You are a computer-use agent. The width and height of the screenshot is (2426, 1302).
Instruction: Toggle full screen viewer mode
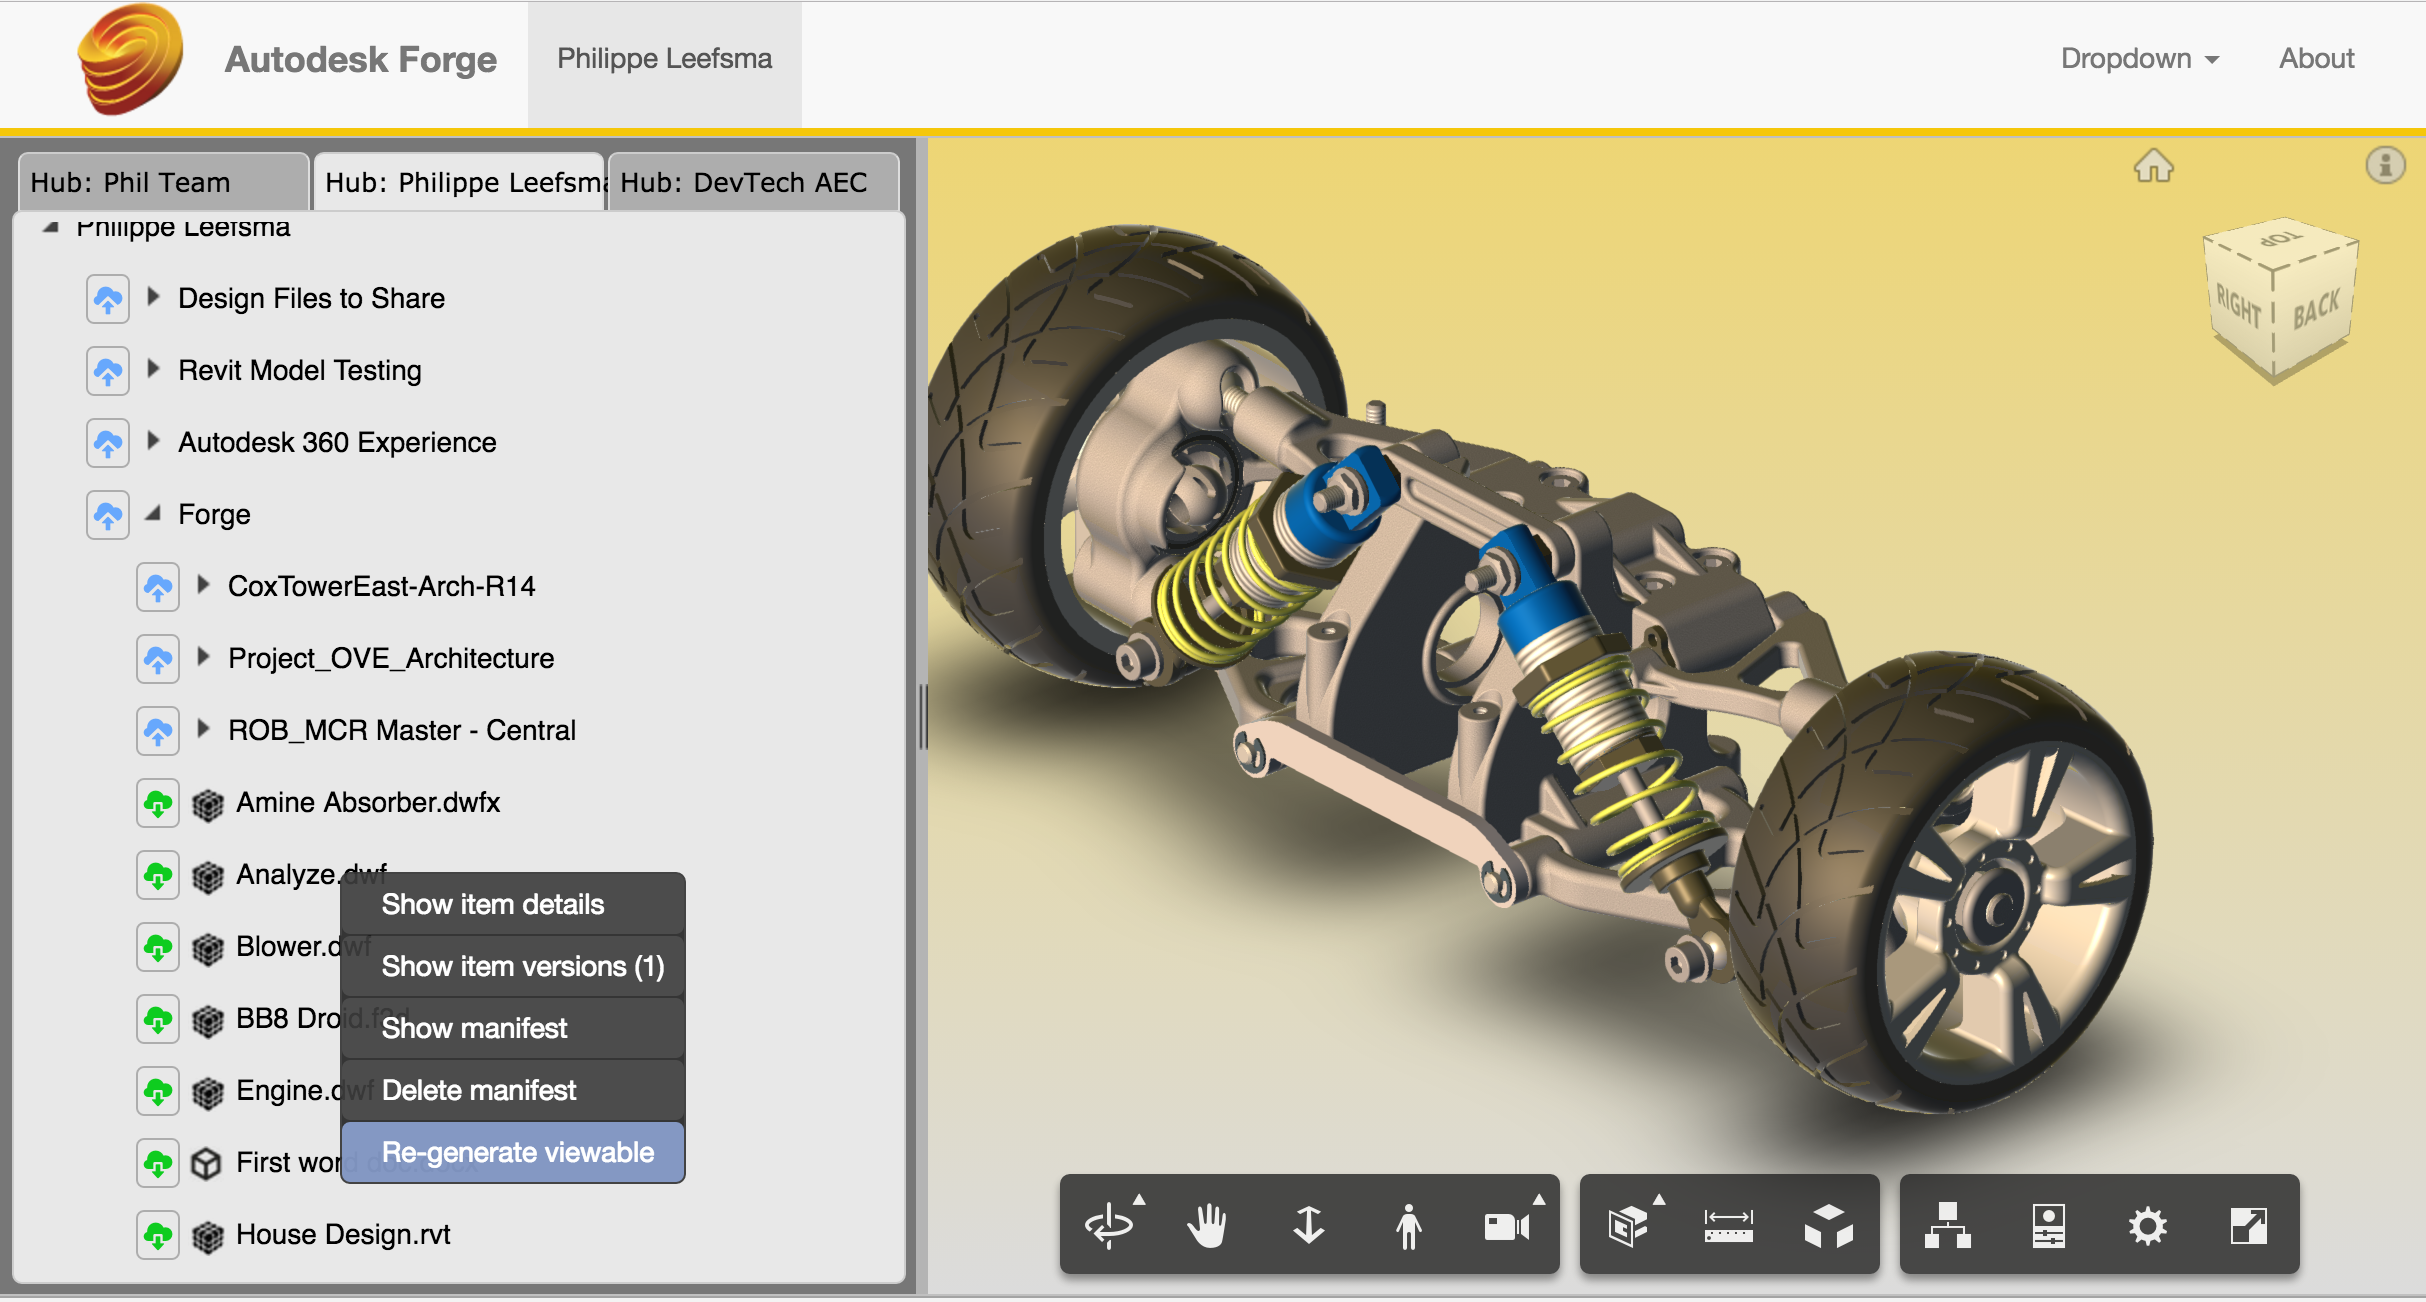2248,1225
